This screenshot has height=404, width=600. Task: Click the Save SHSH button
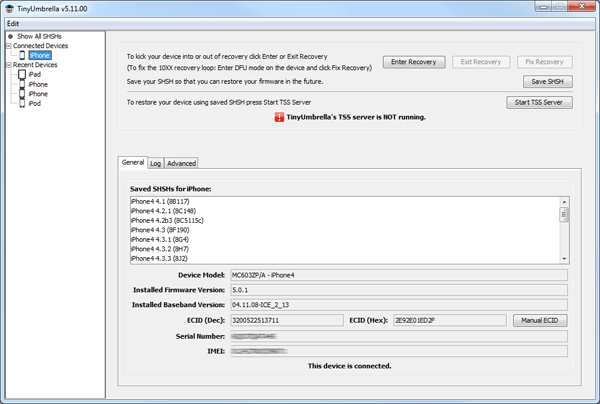pyautogui.click(x=548, y=81)
